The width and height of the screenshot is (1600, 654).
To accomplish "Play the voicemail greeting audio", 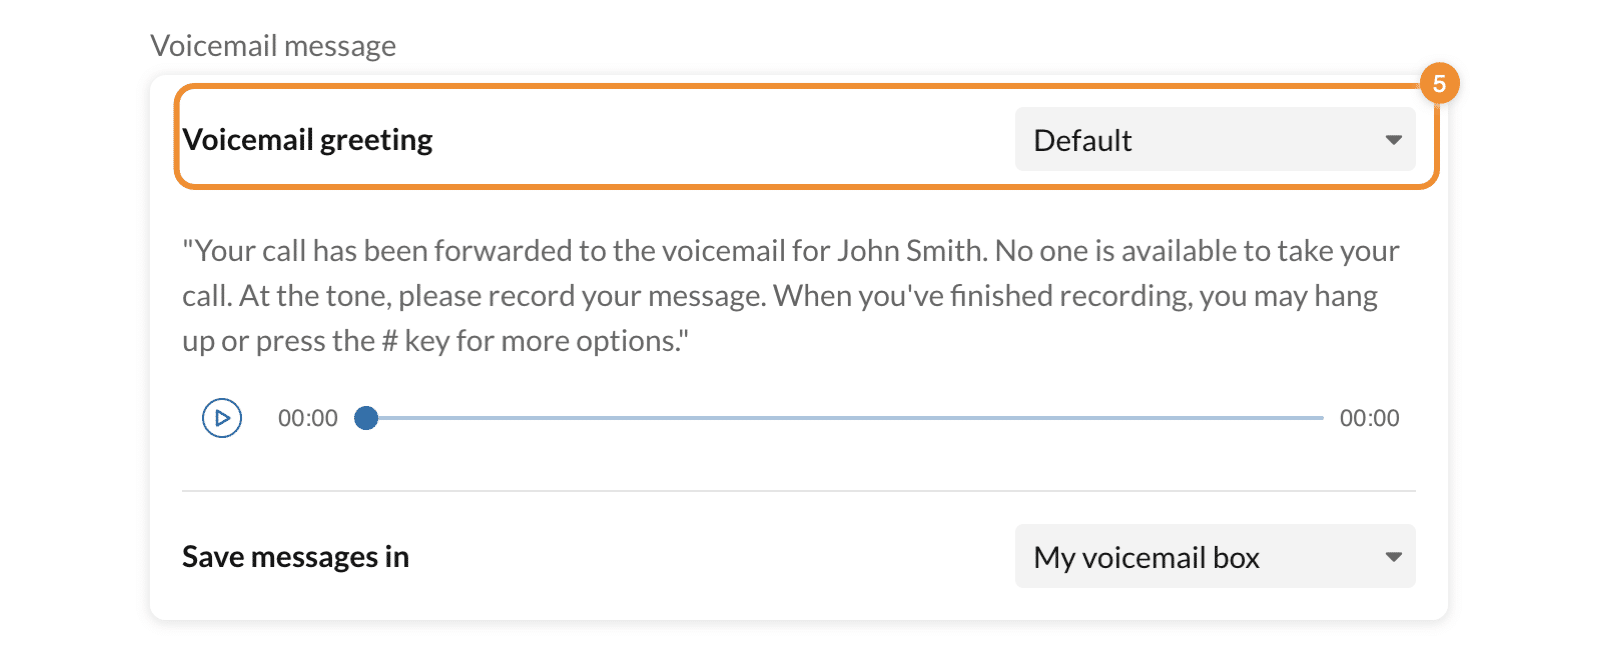I will (x=222, y=418).
